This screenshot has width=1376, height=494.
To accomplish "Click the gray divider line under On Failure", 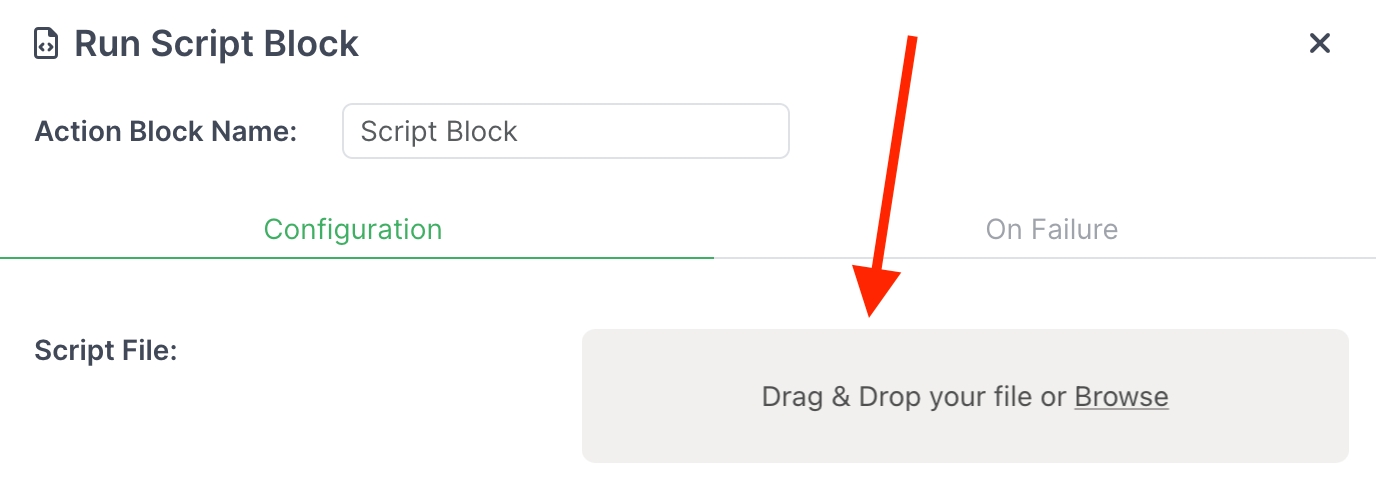I will click(1045, 258).
